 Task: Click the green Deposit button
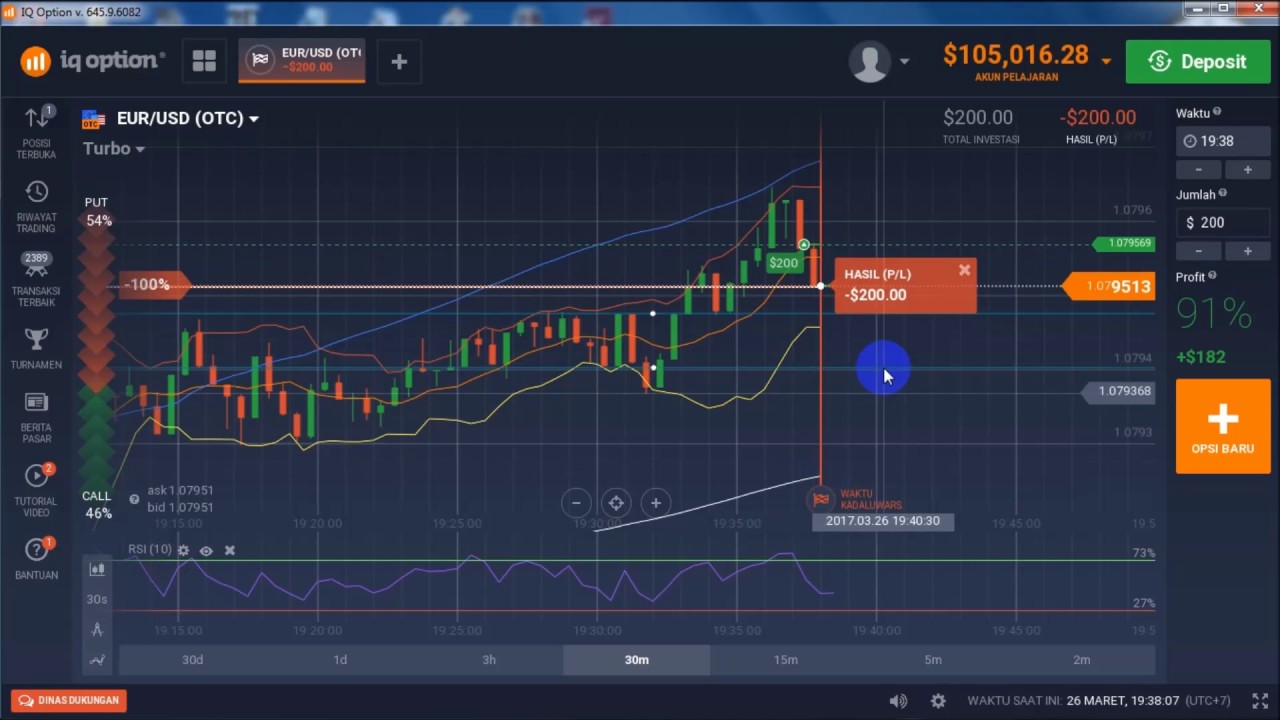pos(1198,62)
